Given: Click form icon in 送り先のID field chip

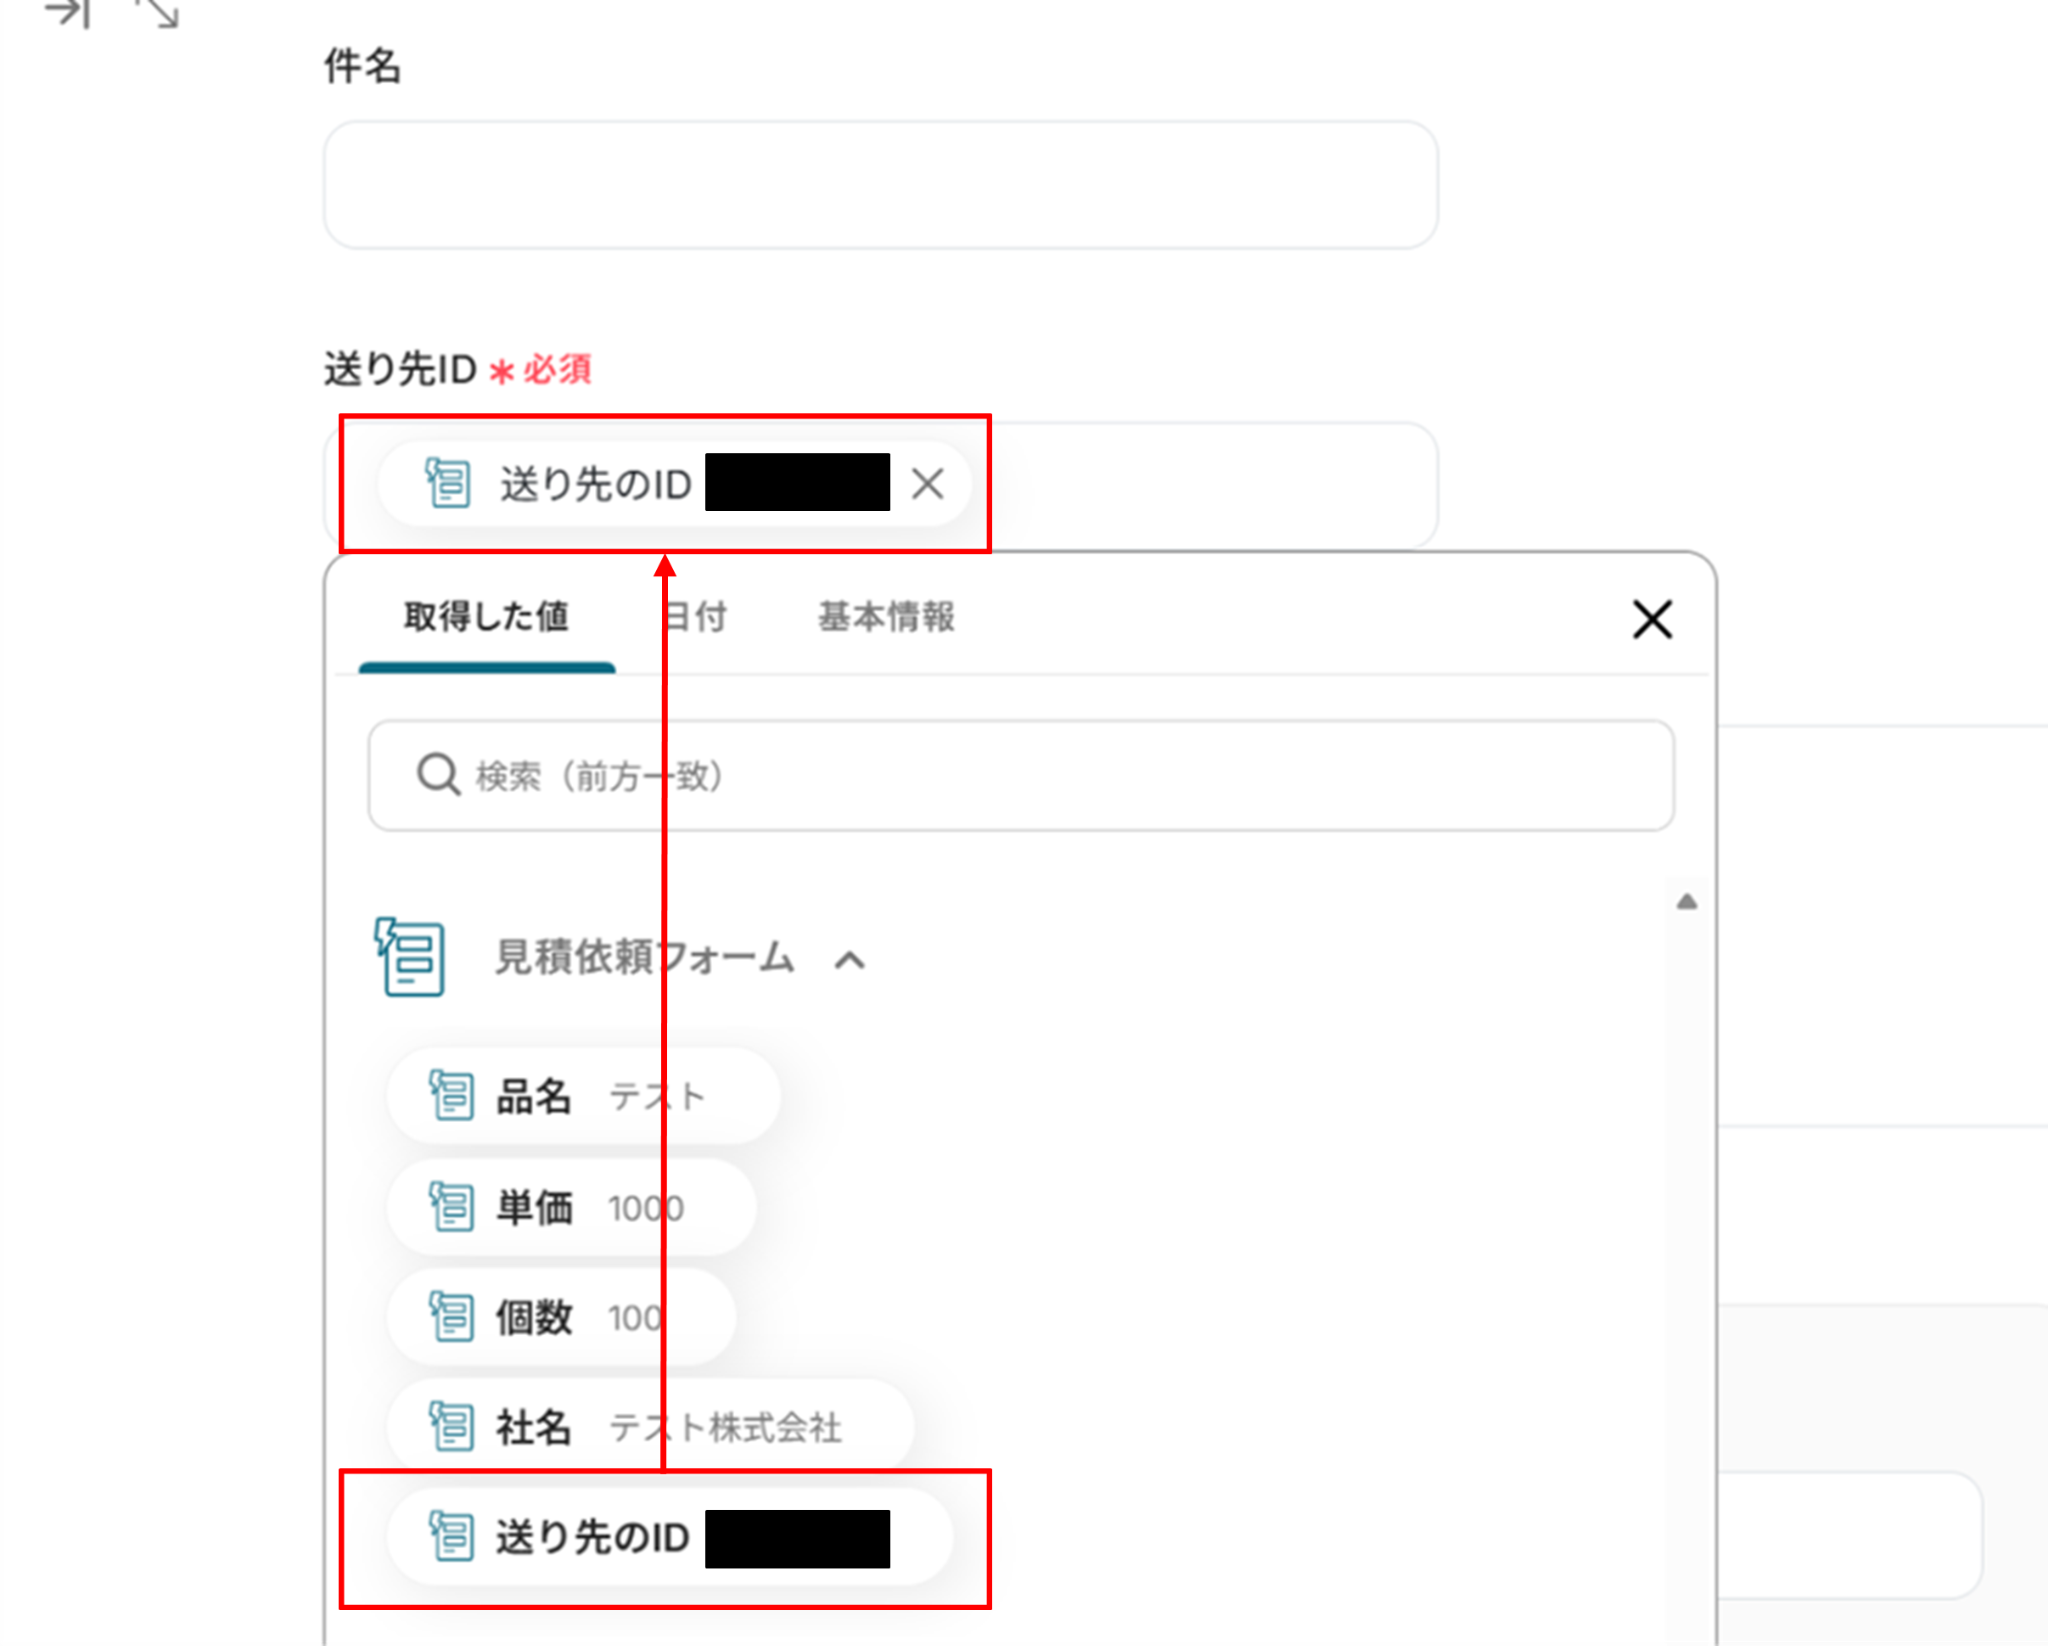Looking at the screenshot, I should click(447, 483).
